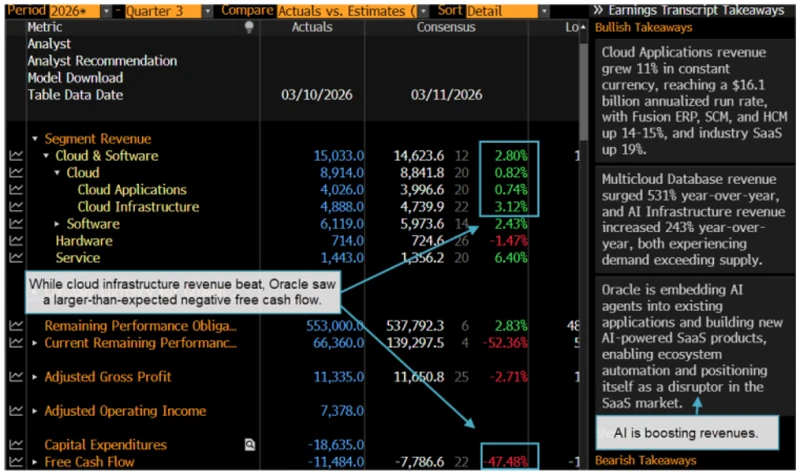Screen dimensions: 800x472
Task: Click the Sort Detail field
Action: 502,11
